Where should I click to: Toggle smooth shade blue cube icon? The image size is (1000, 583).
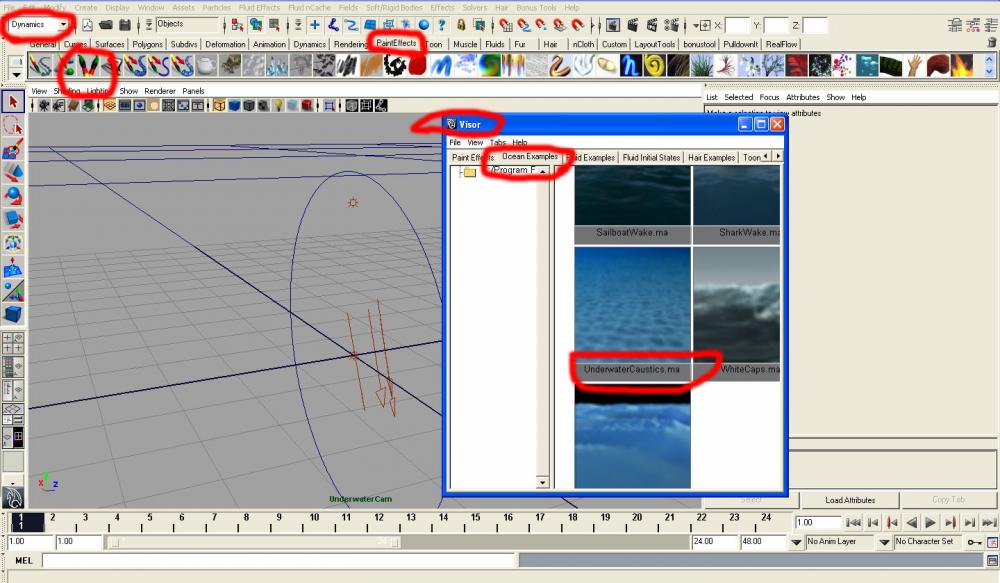coord(234,105)
